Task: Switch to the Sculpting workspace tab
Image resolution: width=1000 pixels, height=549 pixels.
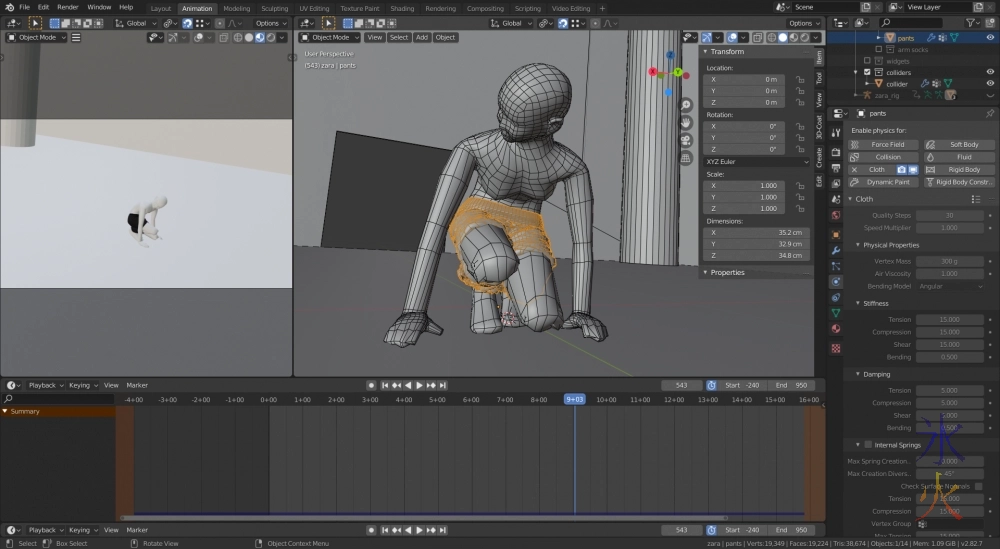Action: [x=274, y=8]
